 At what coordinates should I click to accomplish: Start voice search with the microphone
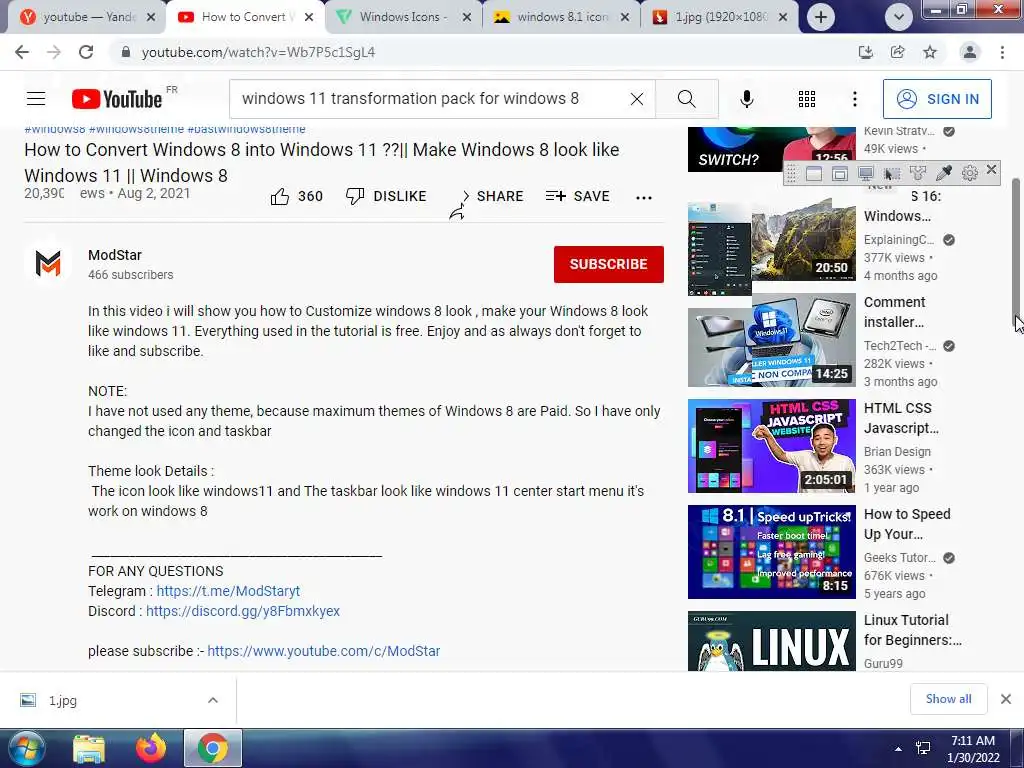coord(746,99)
